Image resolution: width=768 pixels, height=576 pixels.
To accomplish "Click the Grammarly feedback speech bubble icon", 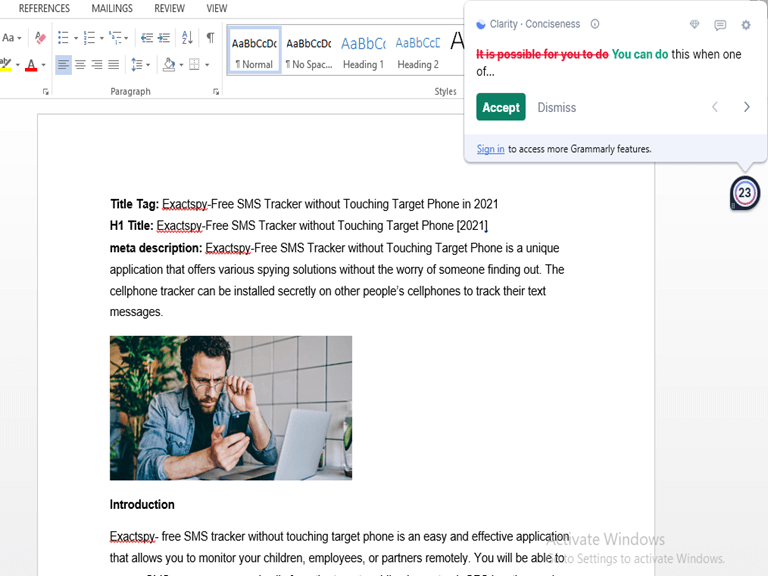I will click(x=720, y=25).
